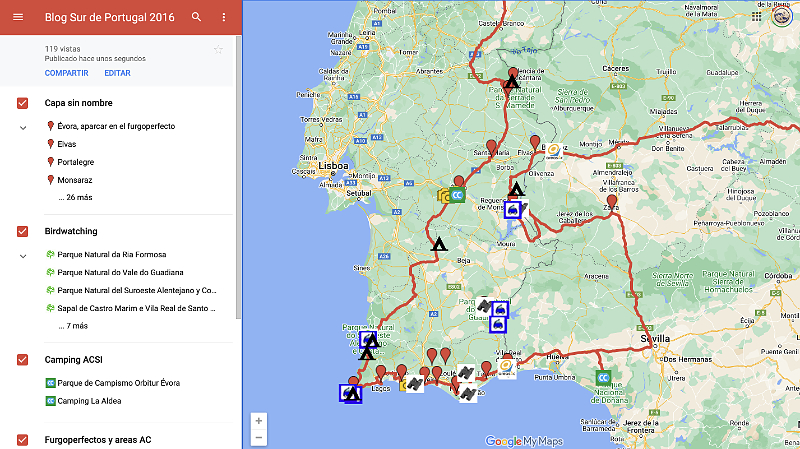Collapse Birdwatching item list

tap(23, 256)
